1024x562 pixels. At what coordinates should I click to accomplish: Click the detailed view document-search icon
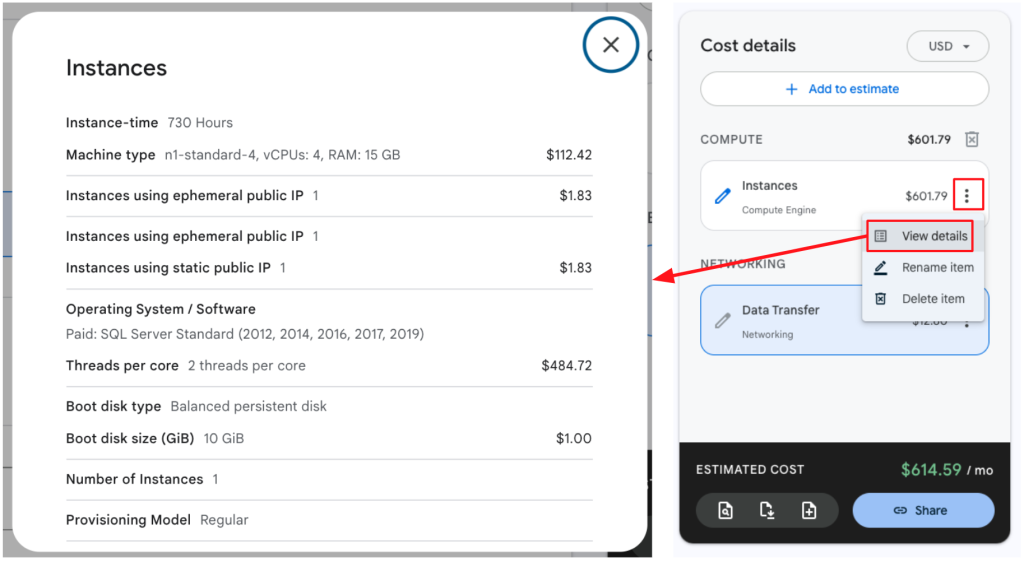click(726, 511)
